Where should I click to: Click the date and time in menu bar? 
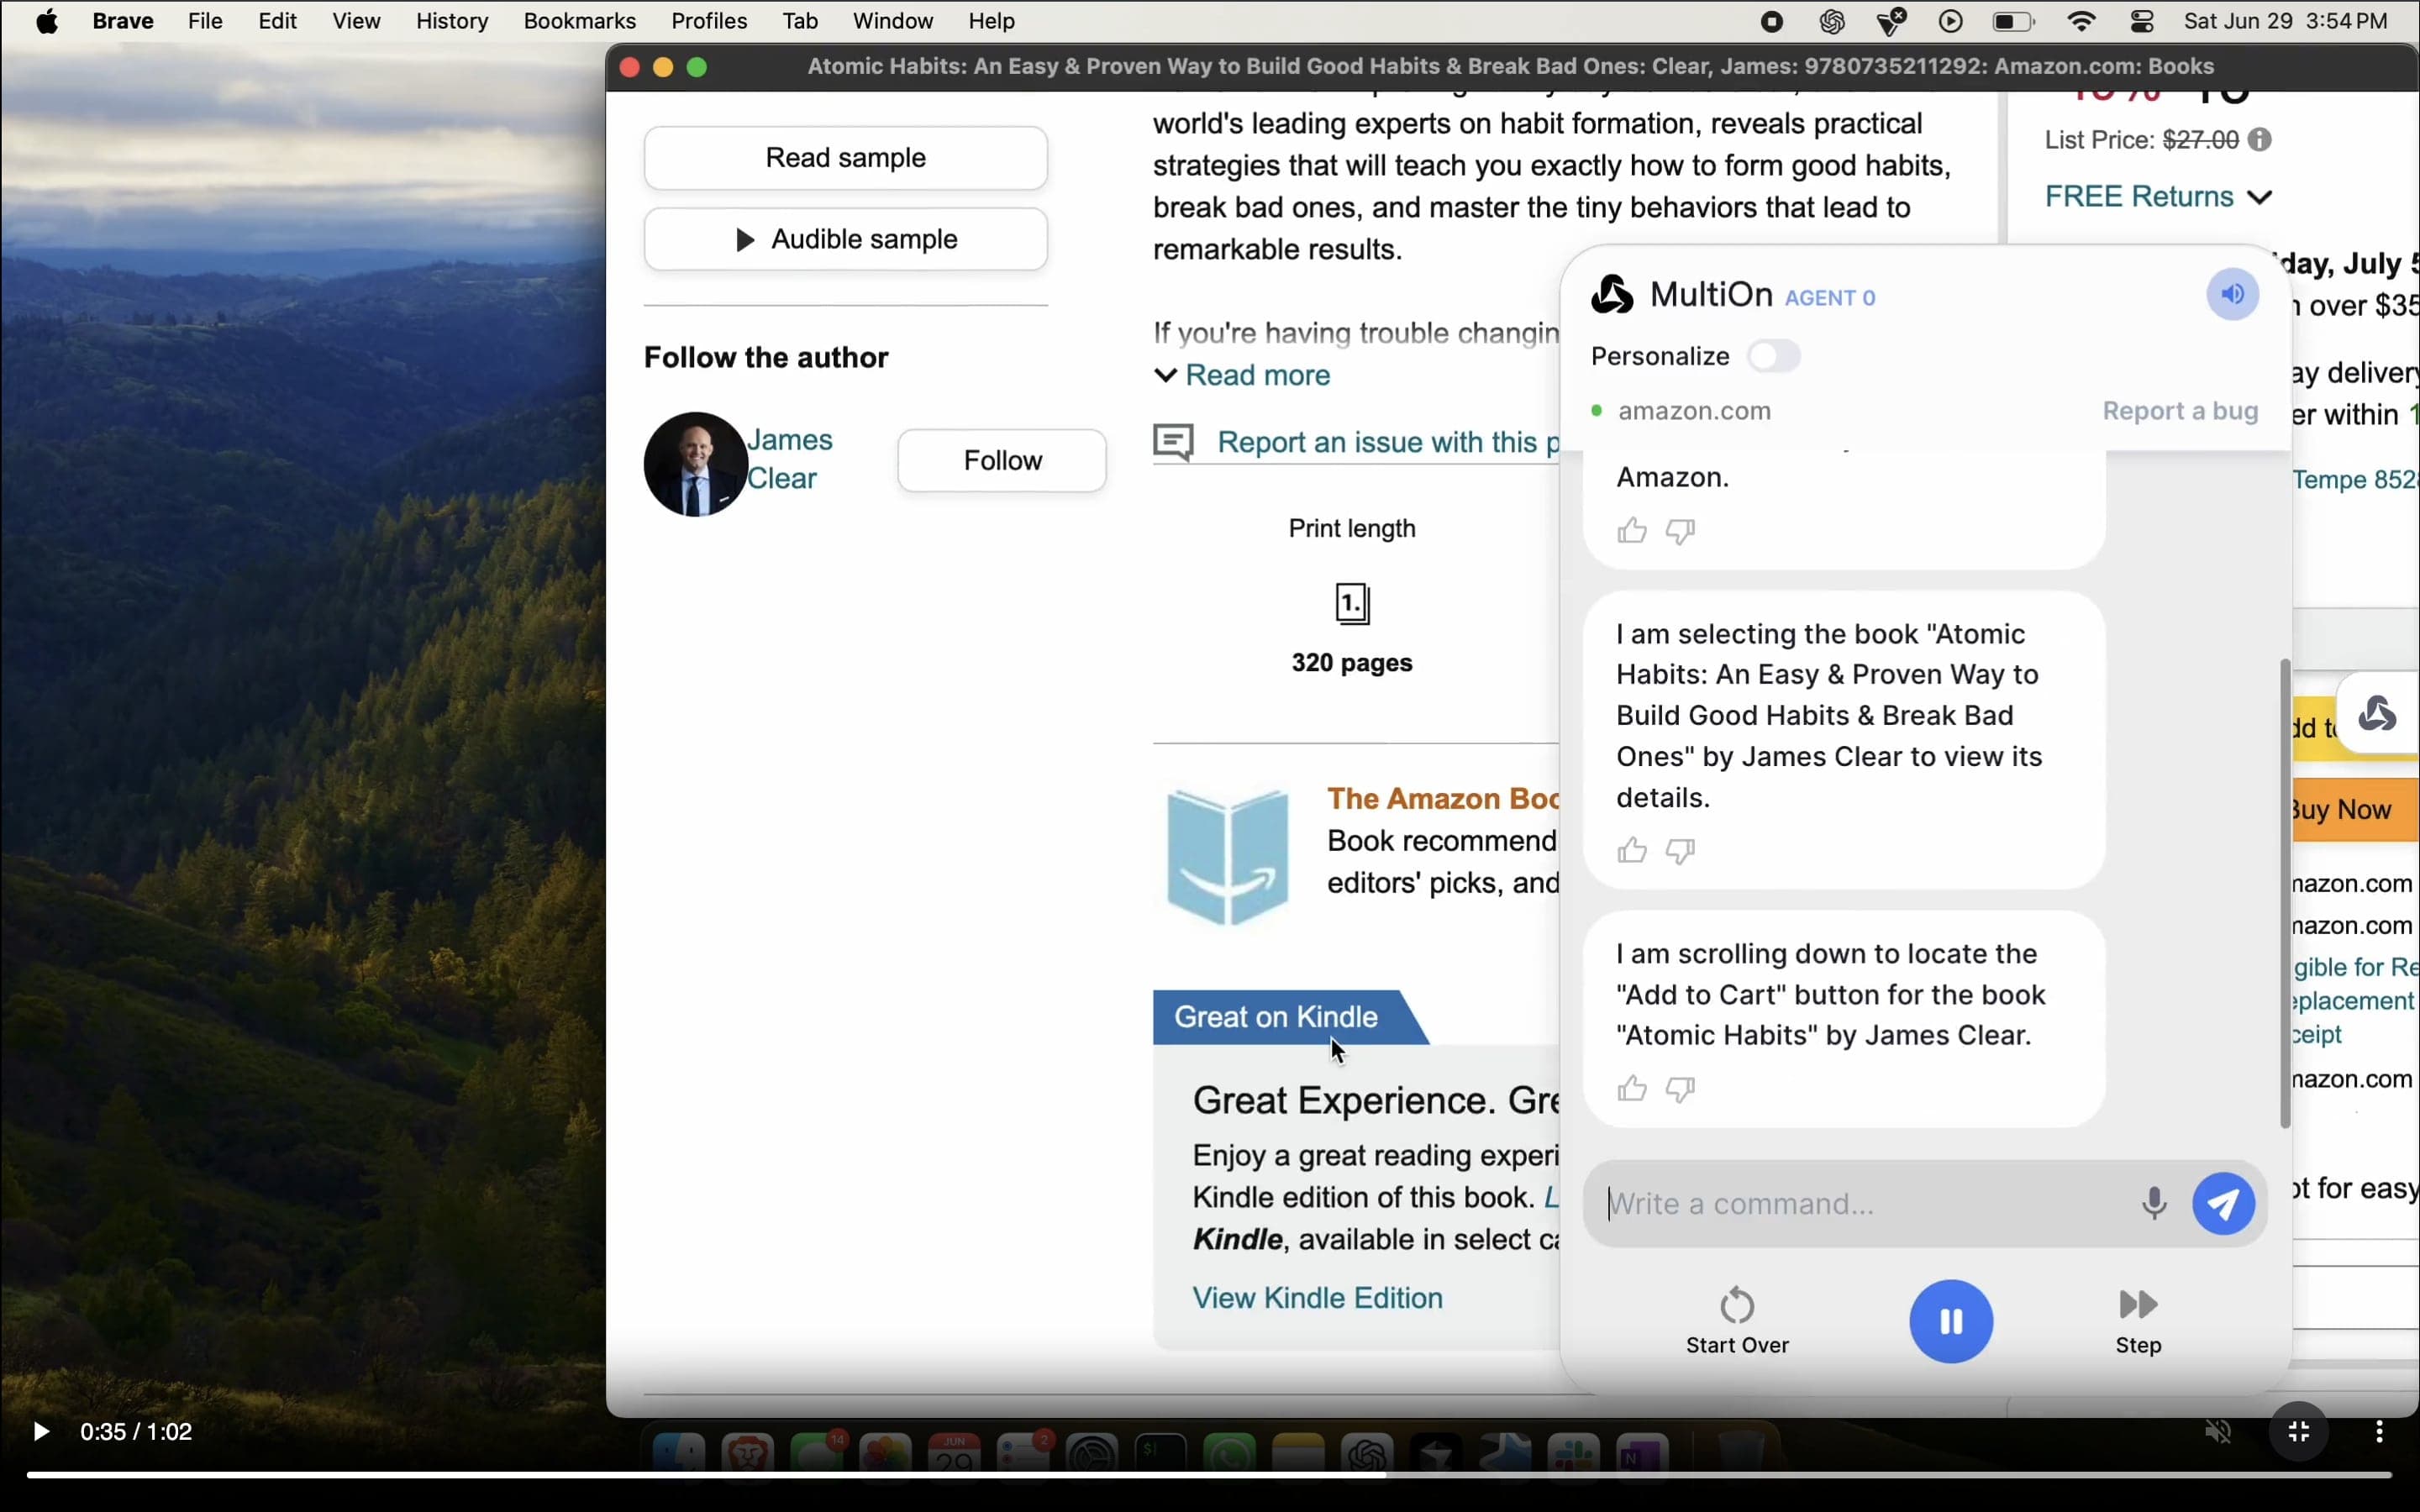pyautogui.click(x=2285, y=21)
